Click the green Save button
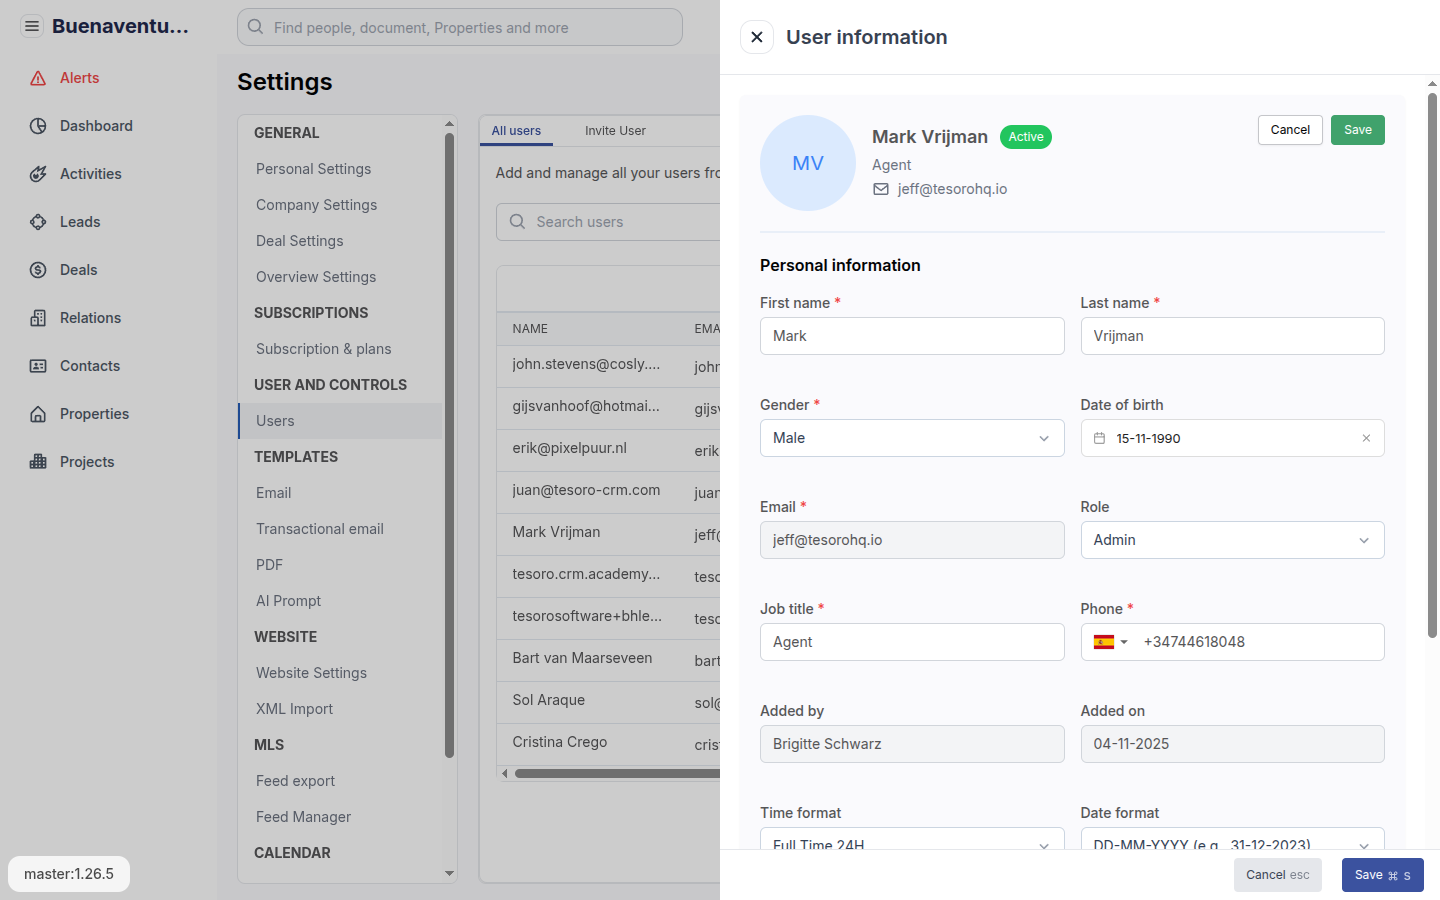Image resolution: width=1440 pixels, height=900 pixels. (1358, 130)
